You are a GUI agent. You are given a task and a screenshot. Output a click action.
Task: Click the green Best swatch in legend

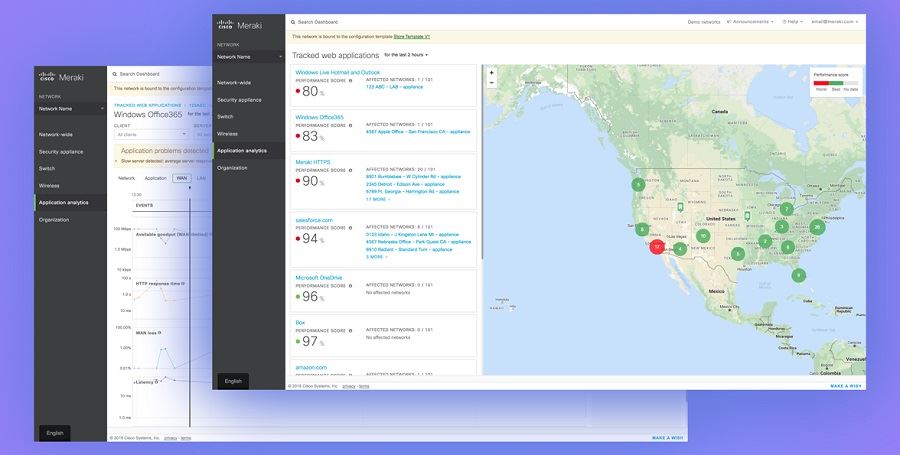coord(836,83)
